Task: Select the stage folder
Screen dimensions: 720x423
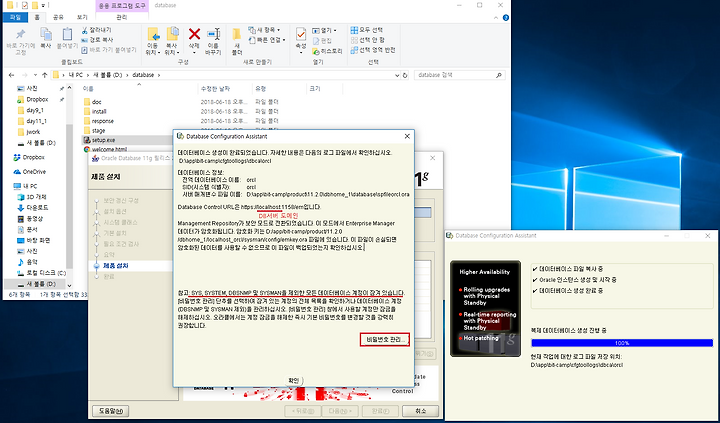Action: click(98, 131)
